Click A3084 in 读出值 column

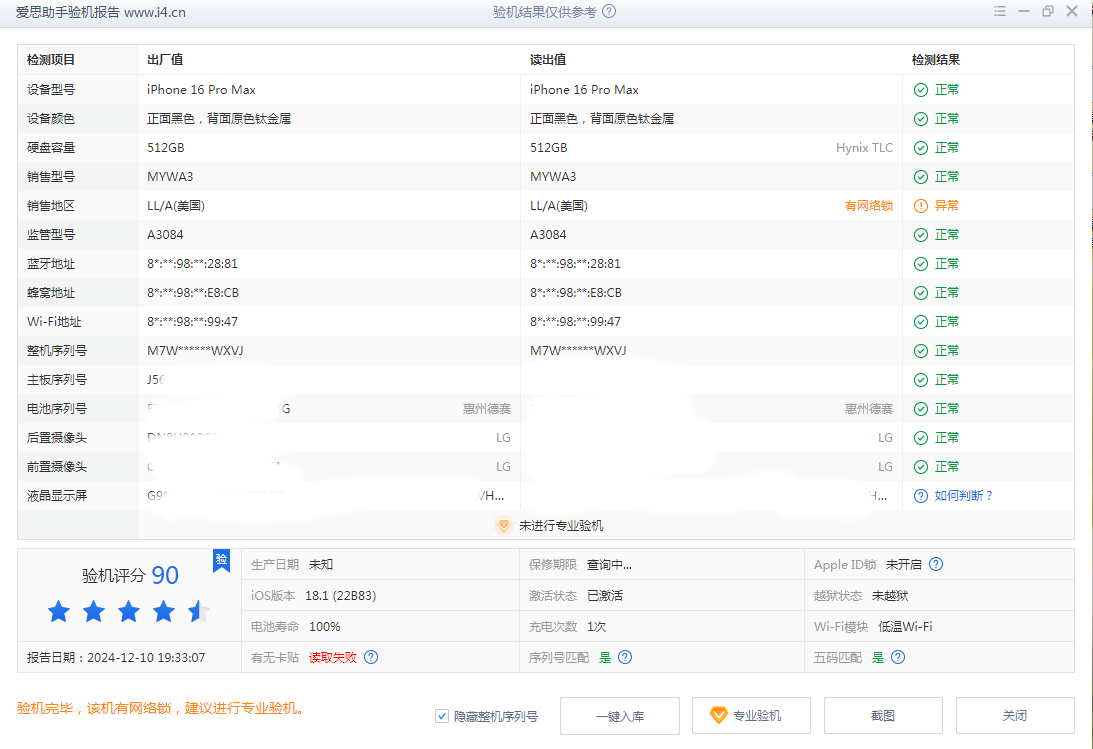[x=548, y=235]
